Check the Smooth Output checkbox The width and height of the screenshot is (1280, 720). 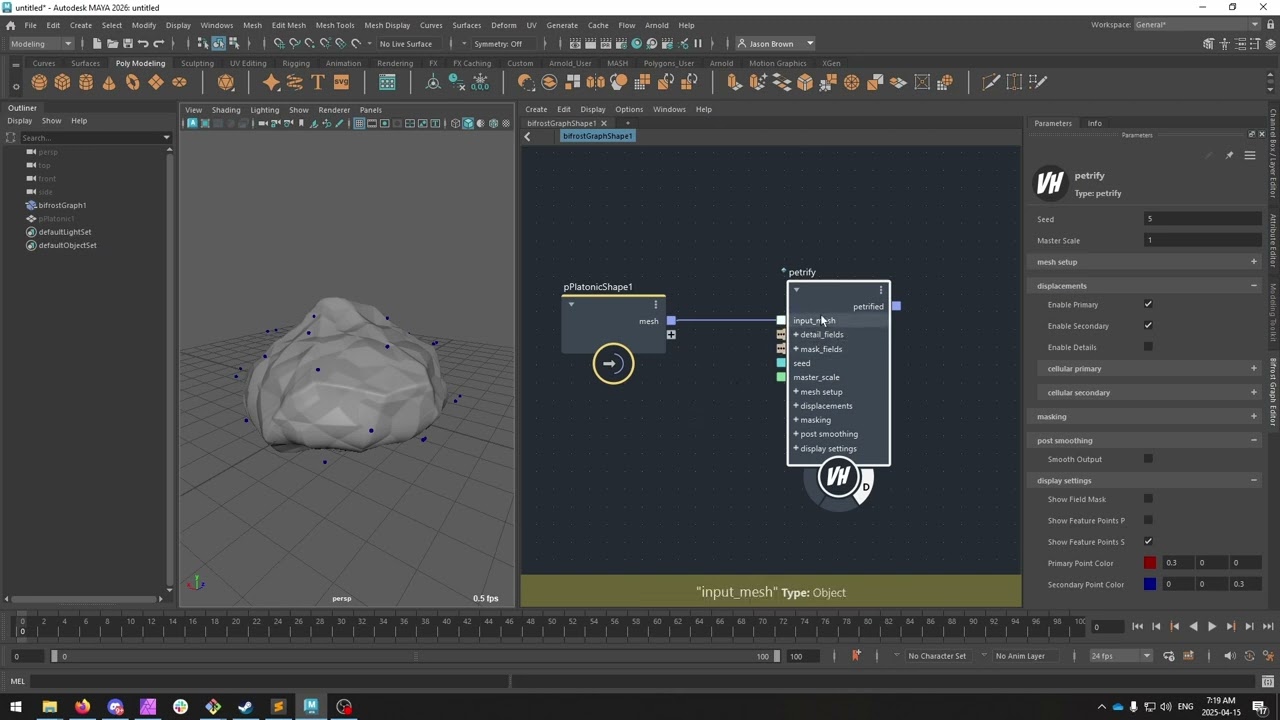coord(1148,459)
